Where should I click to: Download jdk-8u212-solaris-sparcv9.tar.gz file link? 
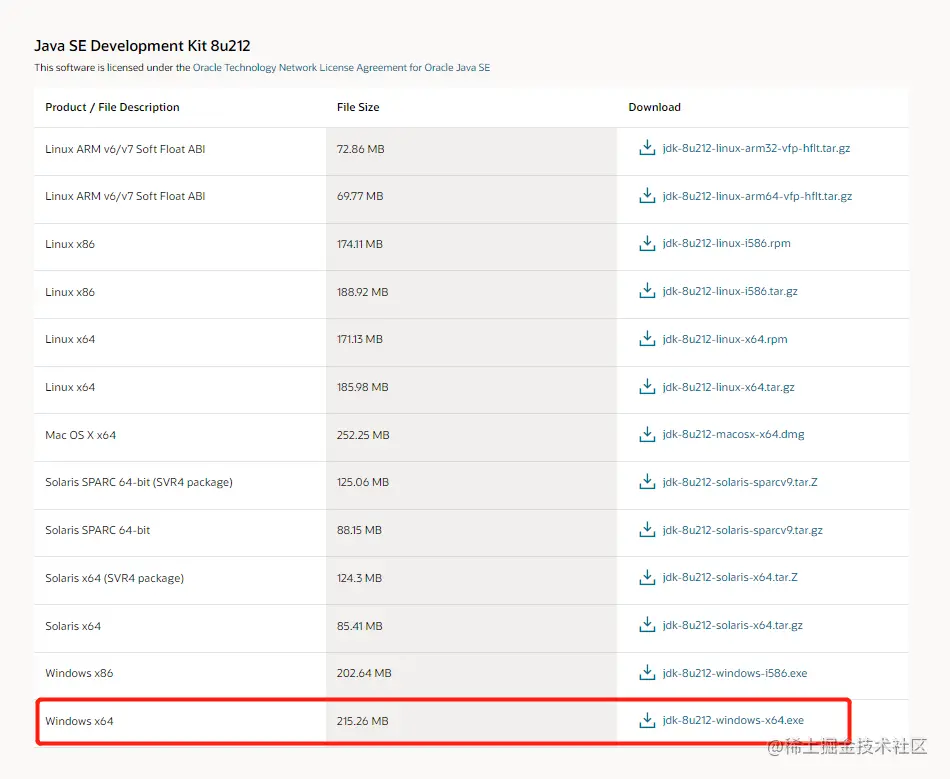pos(742,529)
